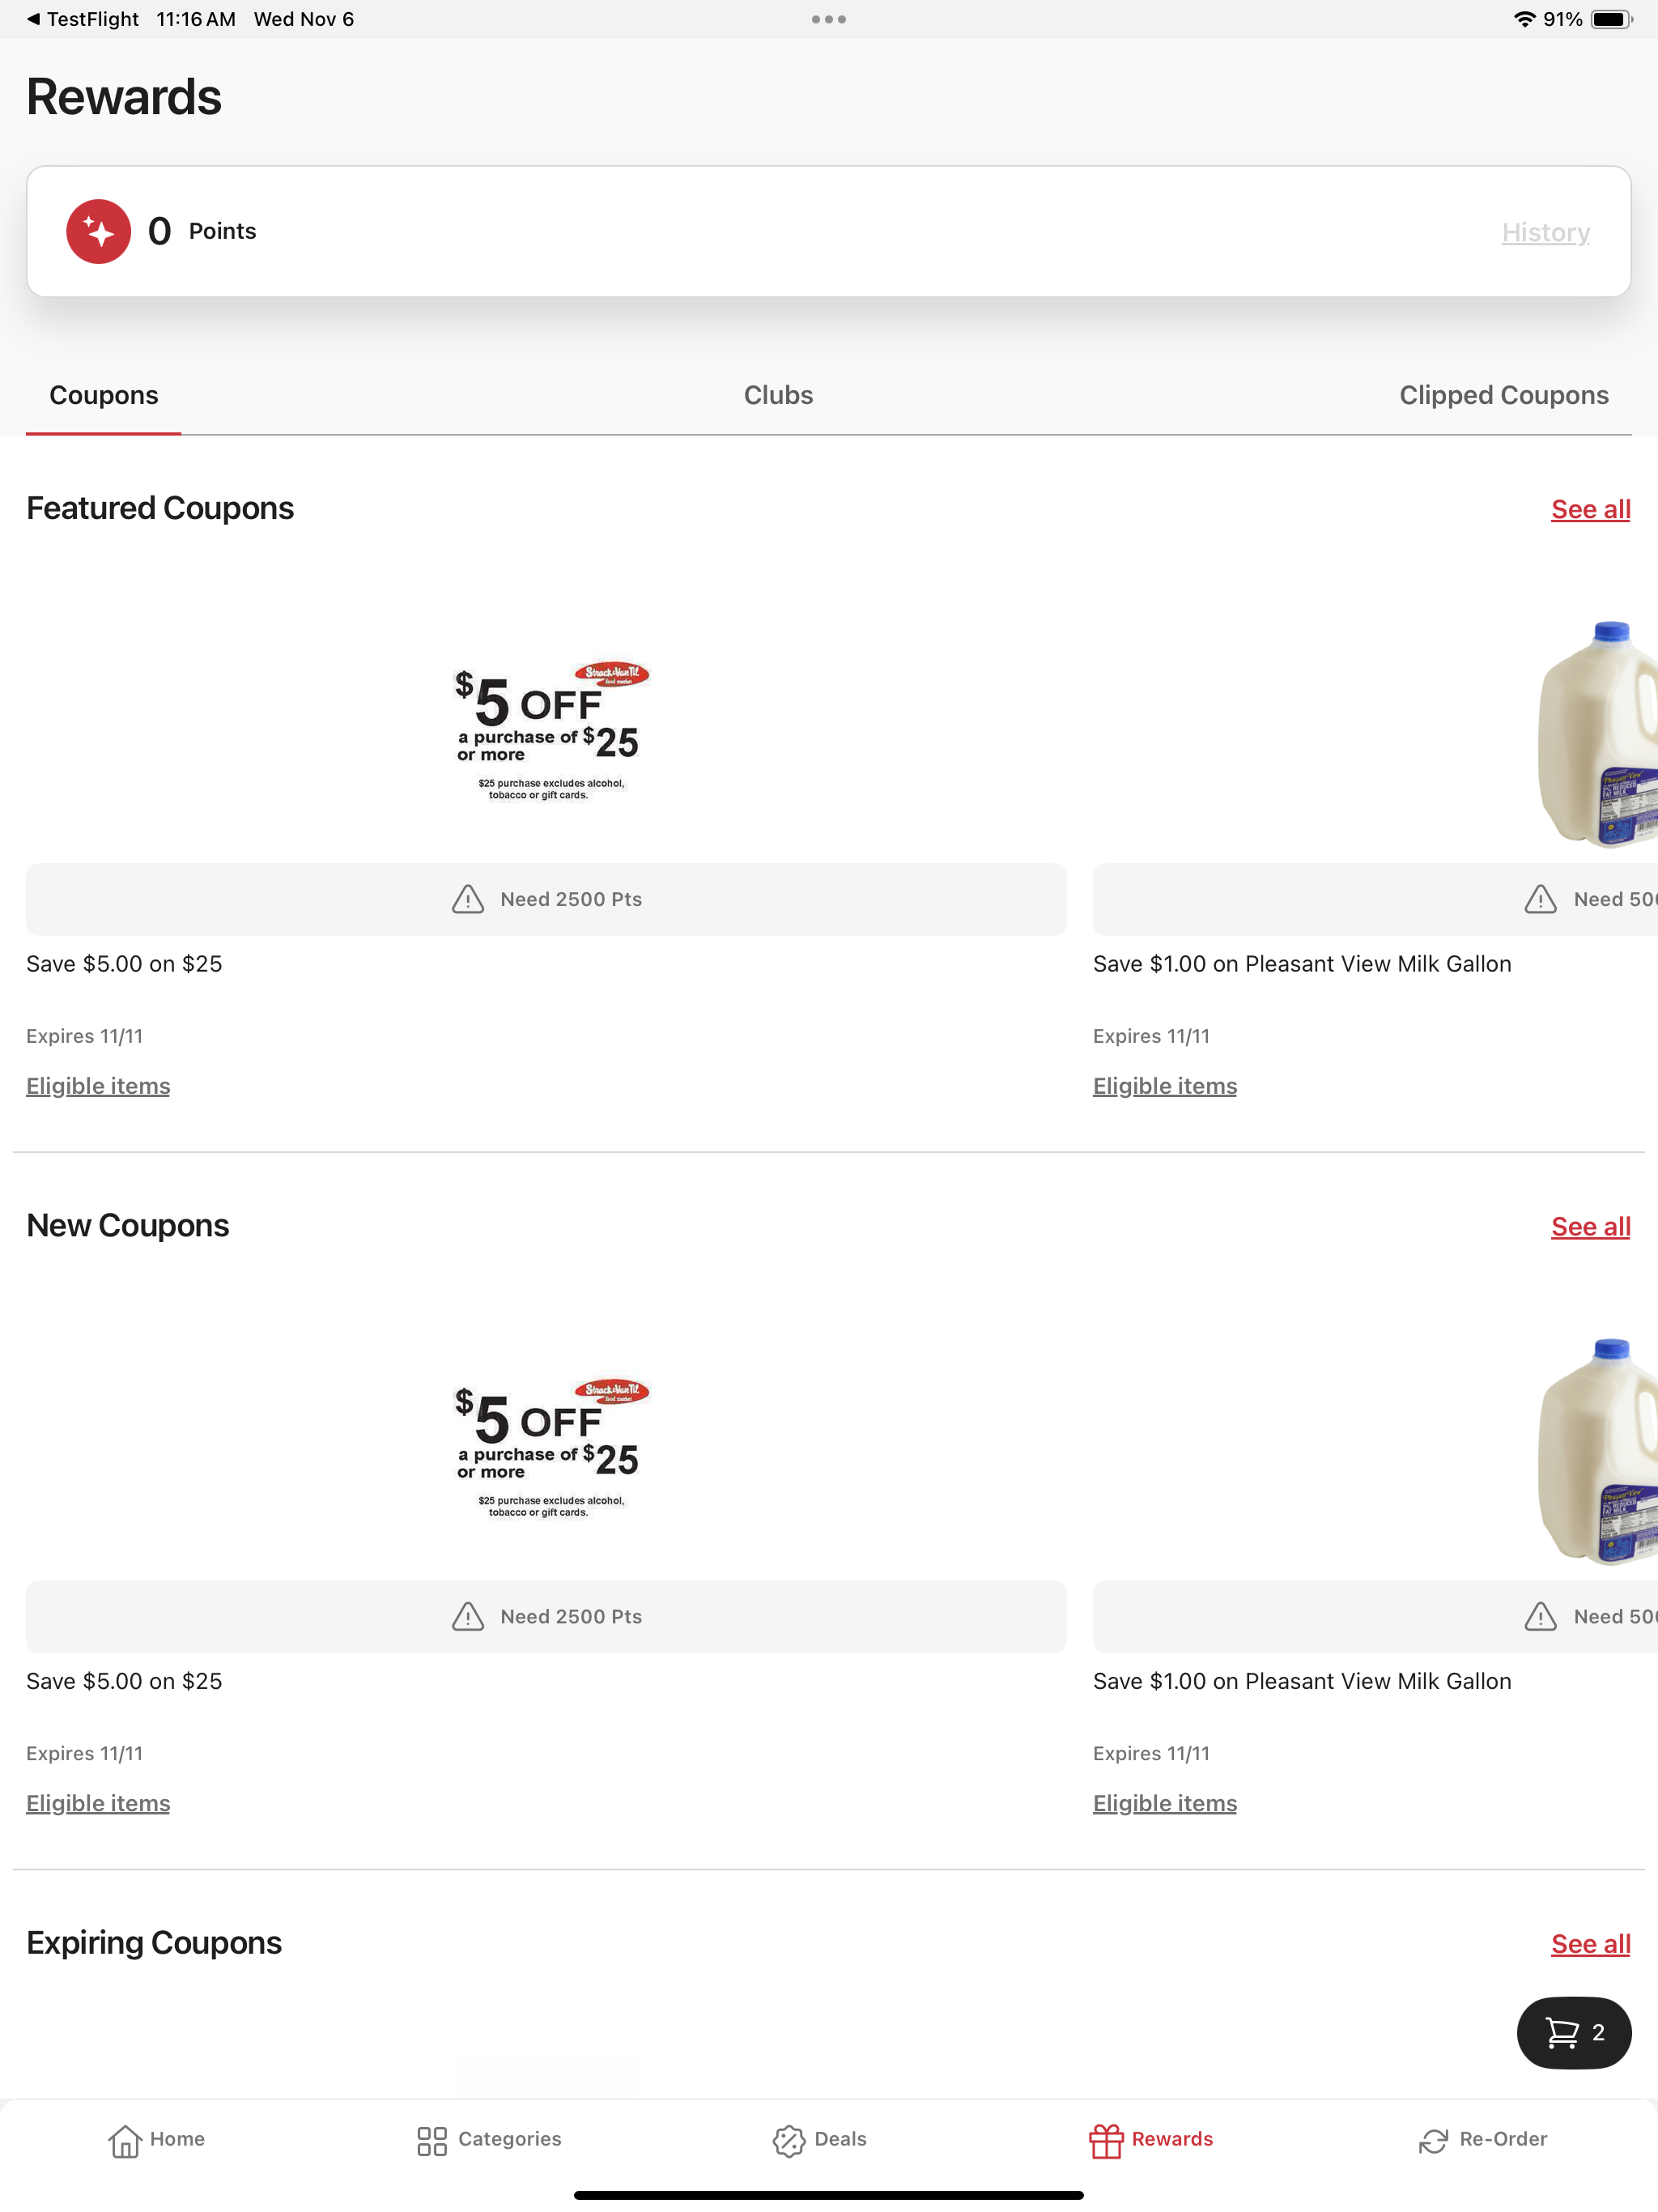This screenshot has width=1658, height=2212.
Task: Tap the Featured Coupons heading
Action: point(160,508)
